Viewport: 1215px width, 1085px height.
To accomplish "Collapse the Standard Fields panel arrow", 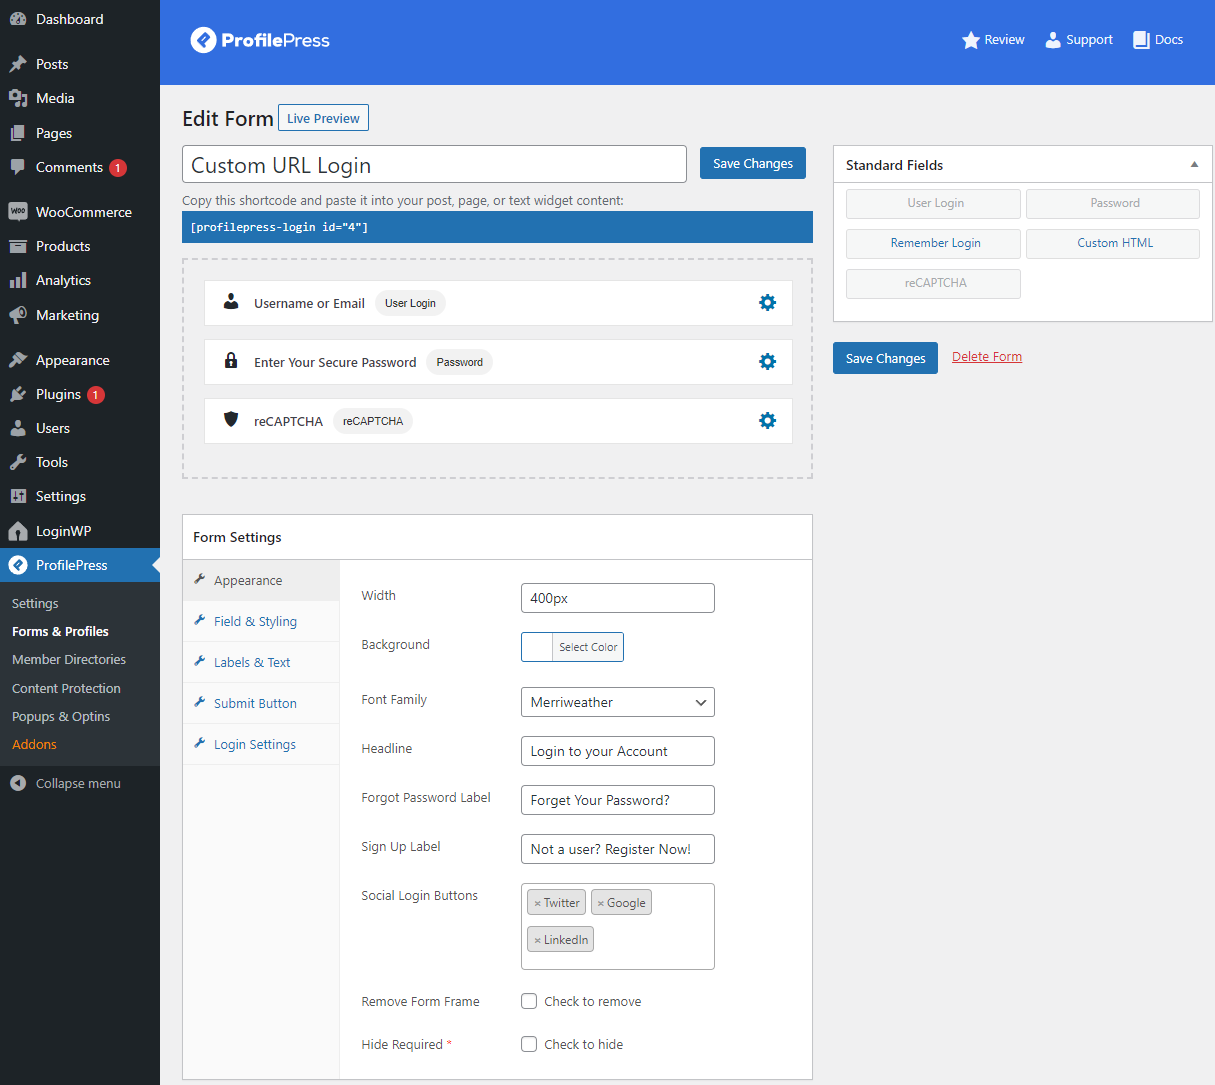I will 1194,165.
